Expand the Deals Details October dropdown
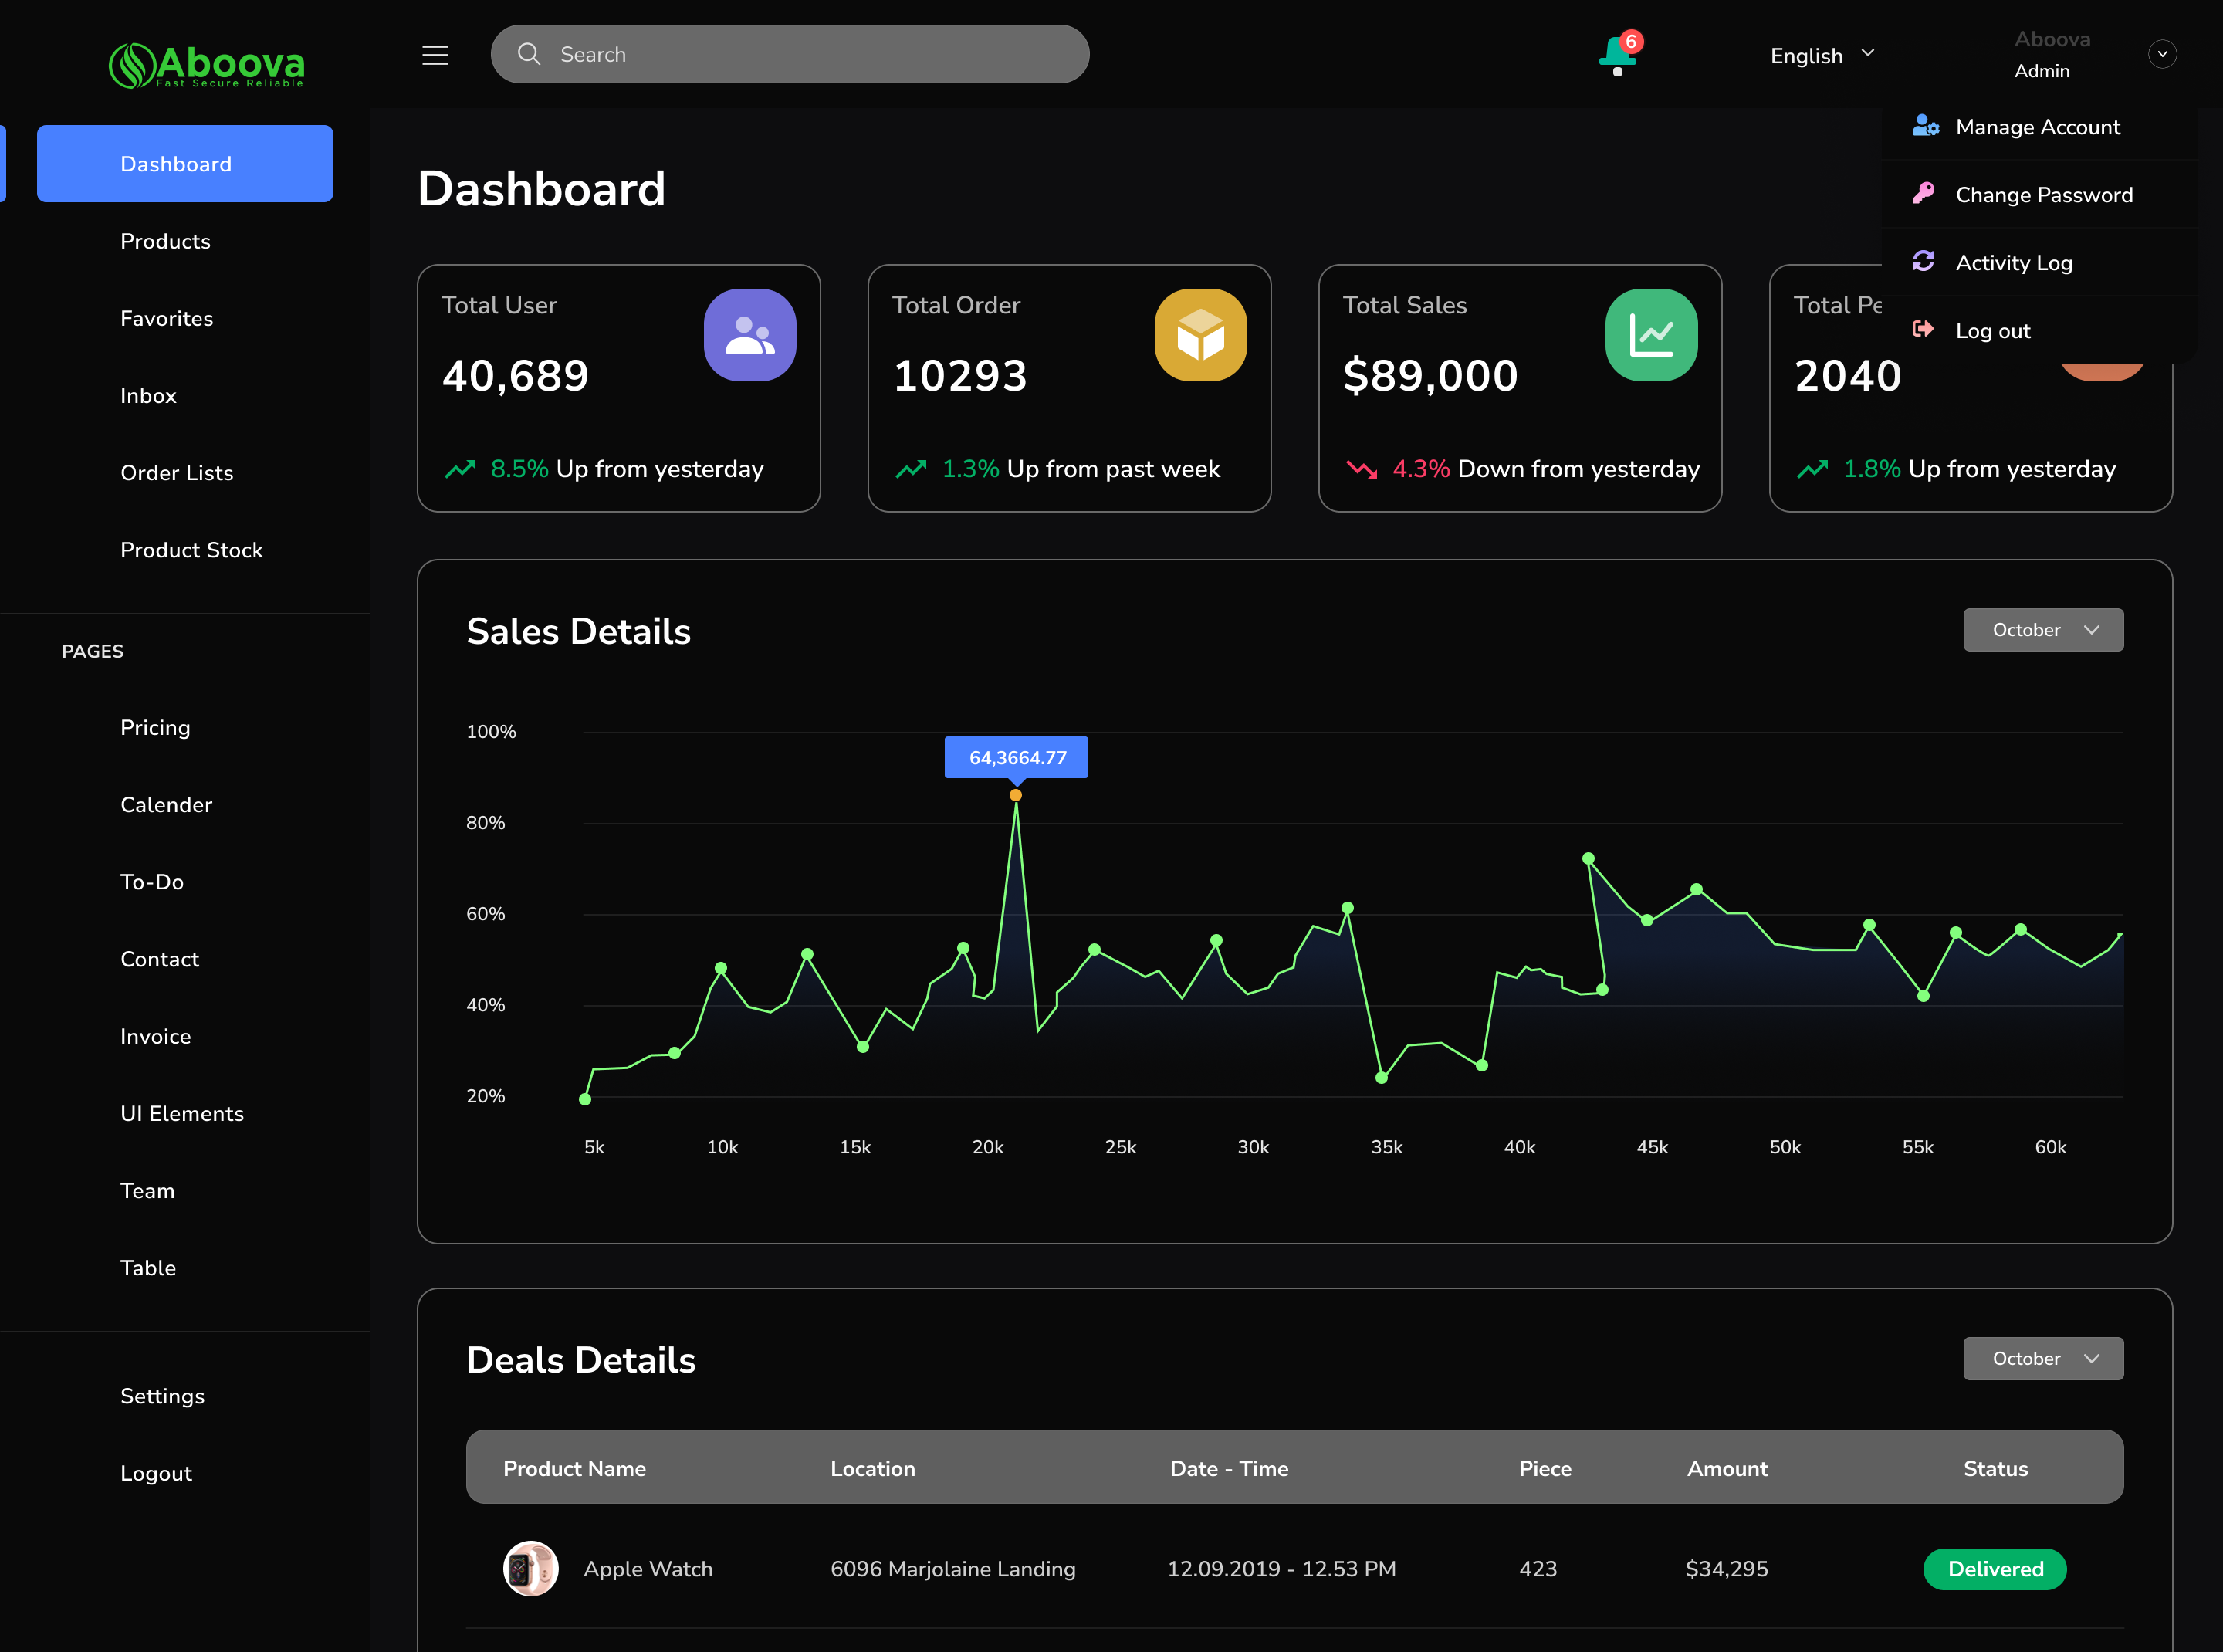 coord(2043,1358)
